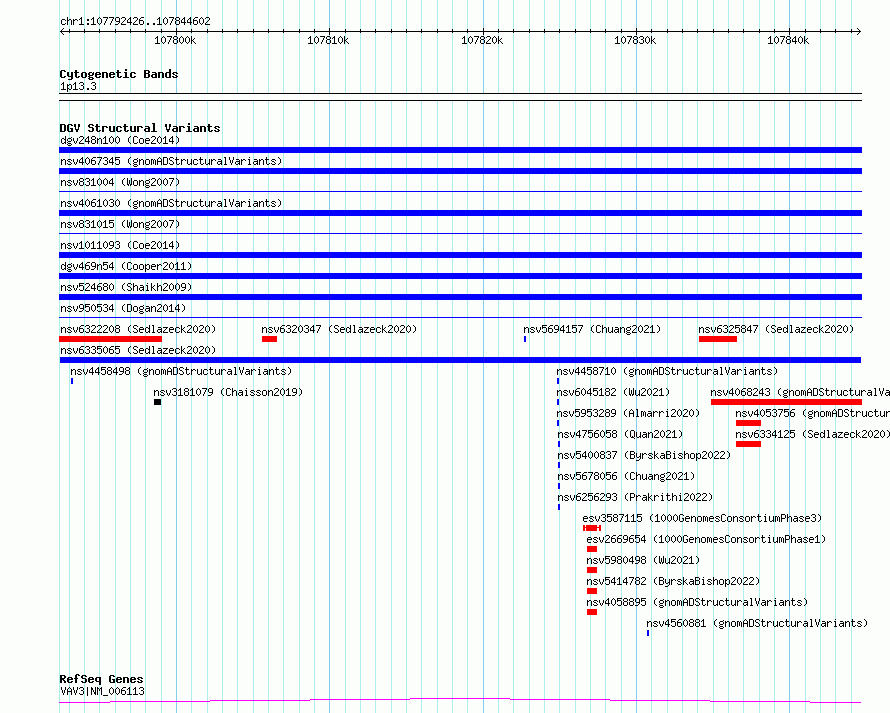Image resolution: width=890 pixels, height=713 pixels.
Task: Click the red bar under nsv6334125
Action: tap(748, 444)
